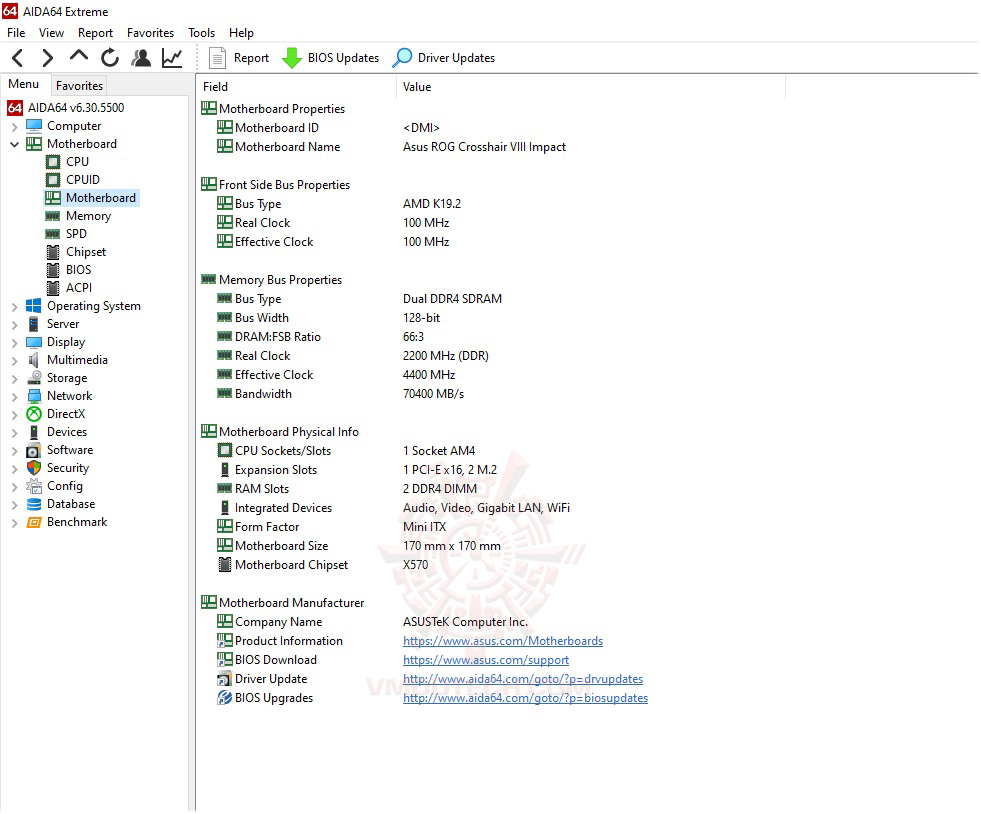Click the Refresh toolbar icon

[110, 58]
